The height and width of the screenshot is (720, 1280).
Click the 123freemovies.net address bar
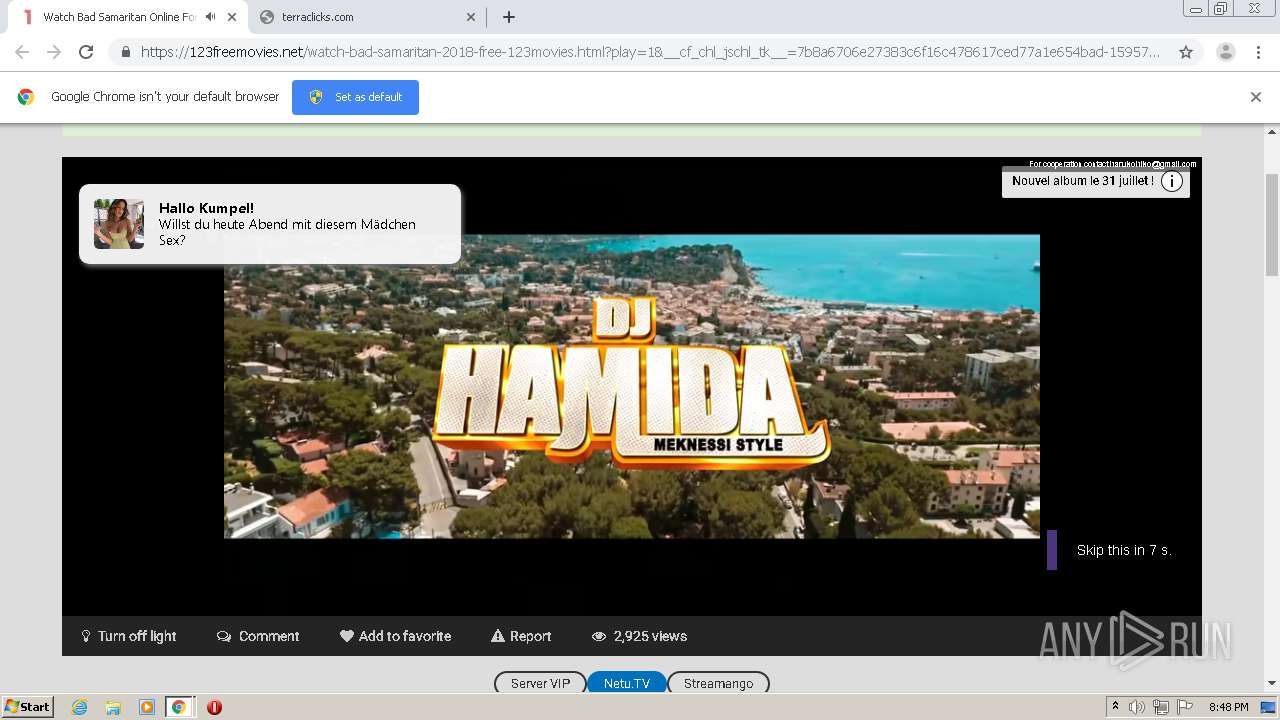(650, 52)
